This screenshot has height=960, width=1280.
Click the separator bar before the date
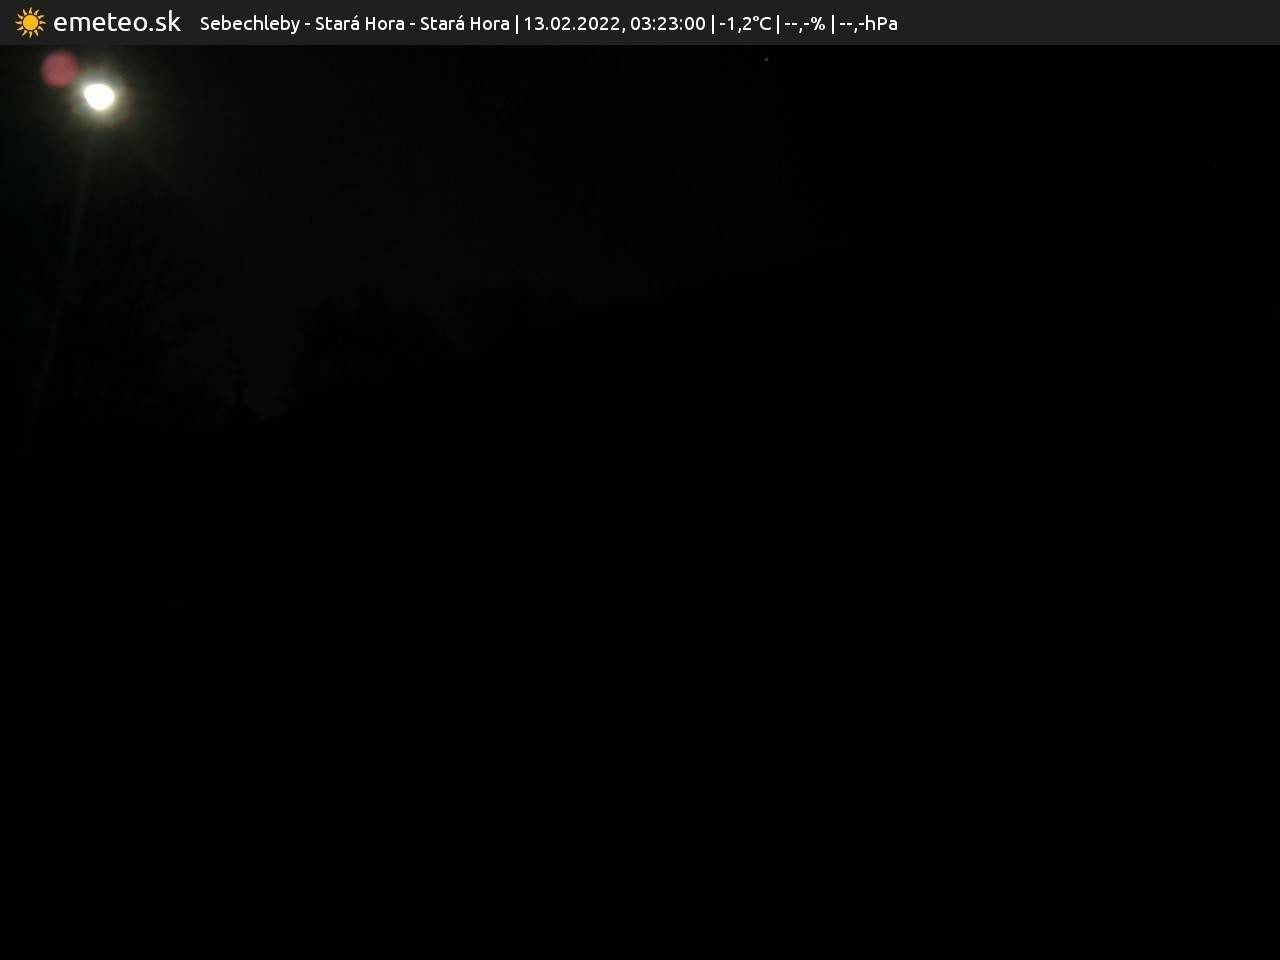(517, 23)
